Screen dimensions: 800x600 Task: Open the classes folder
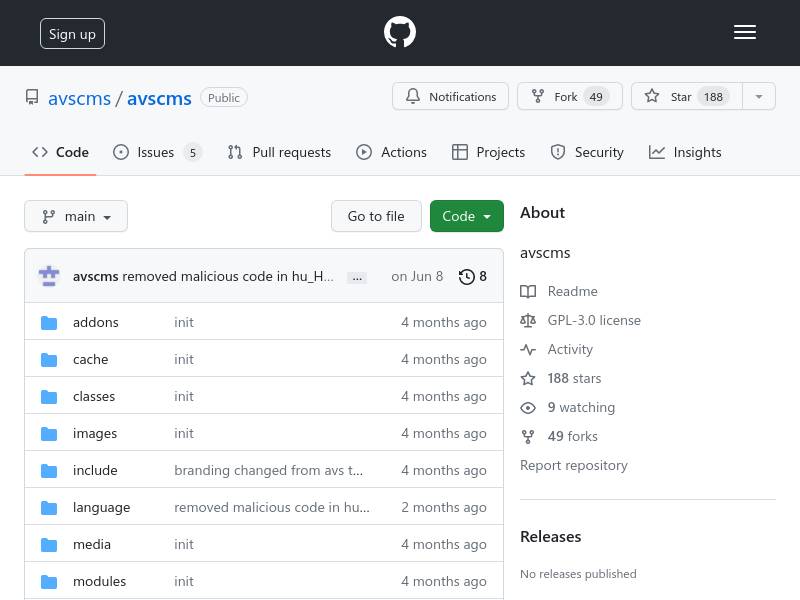[94, 396]
